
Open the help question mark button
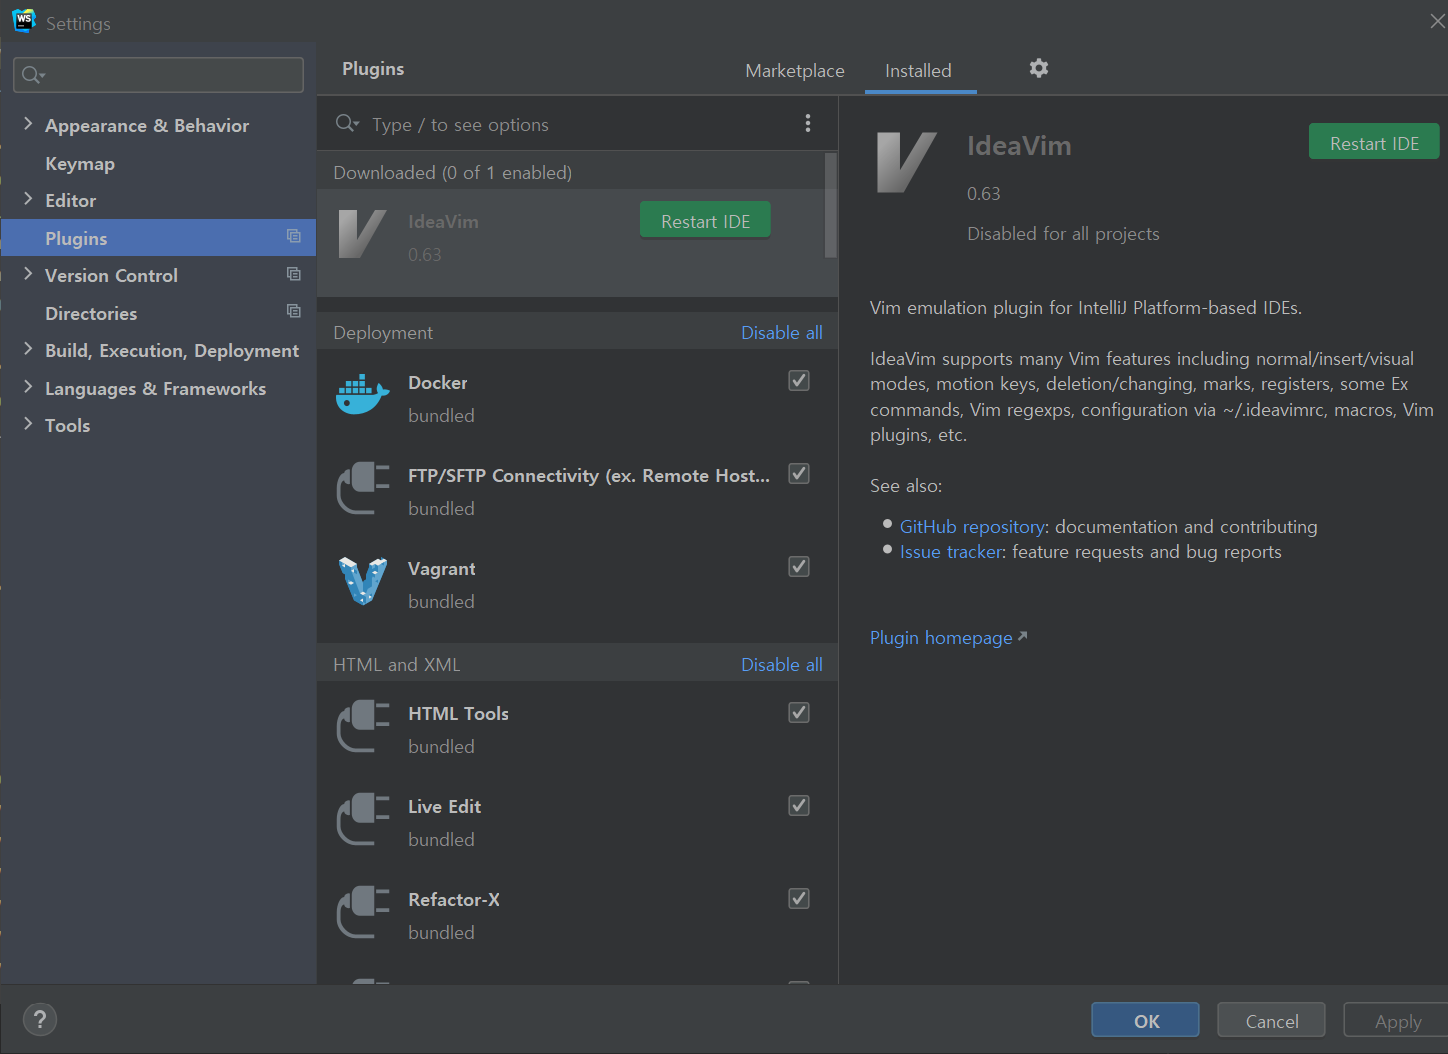pyautogui.click(x=40, y=1019)
